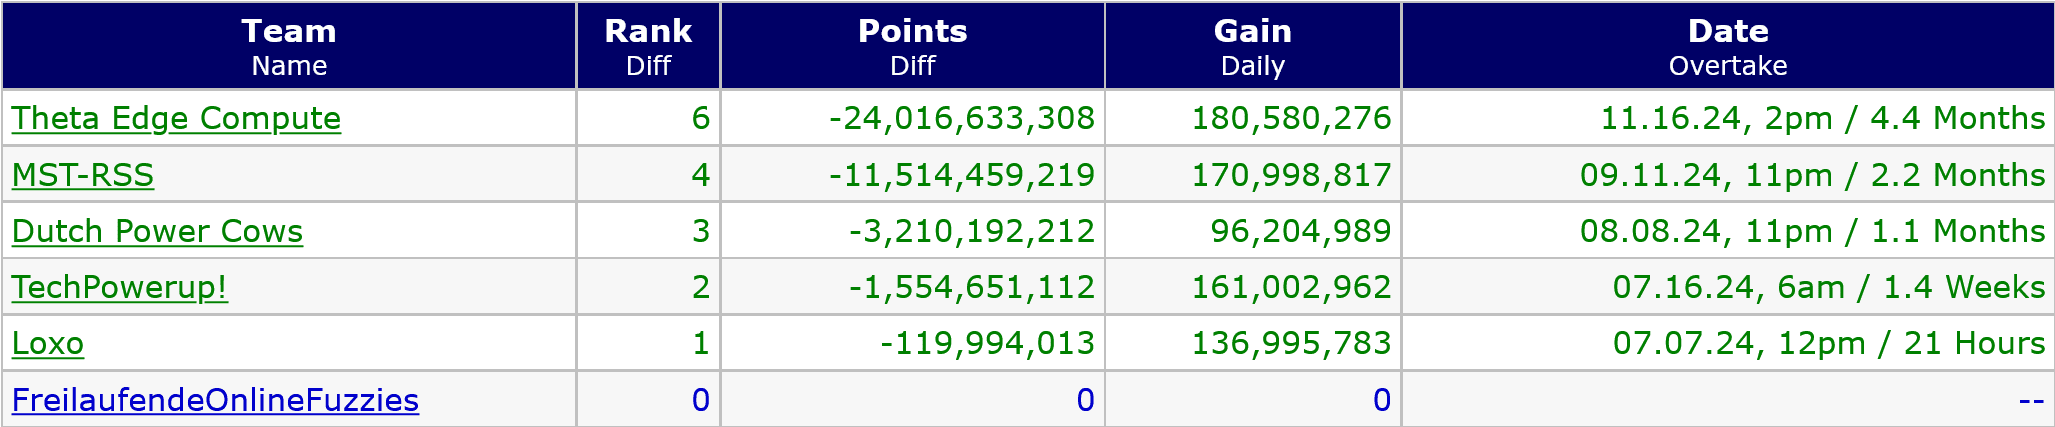The image size is (2055, 427).
Task: Click the Team Name column header
Action: click(289, 46)
